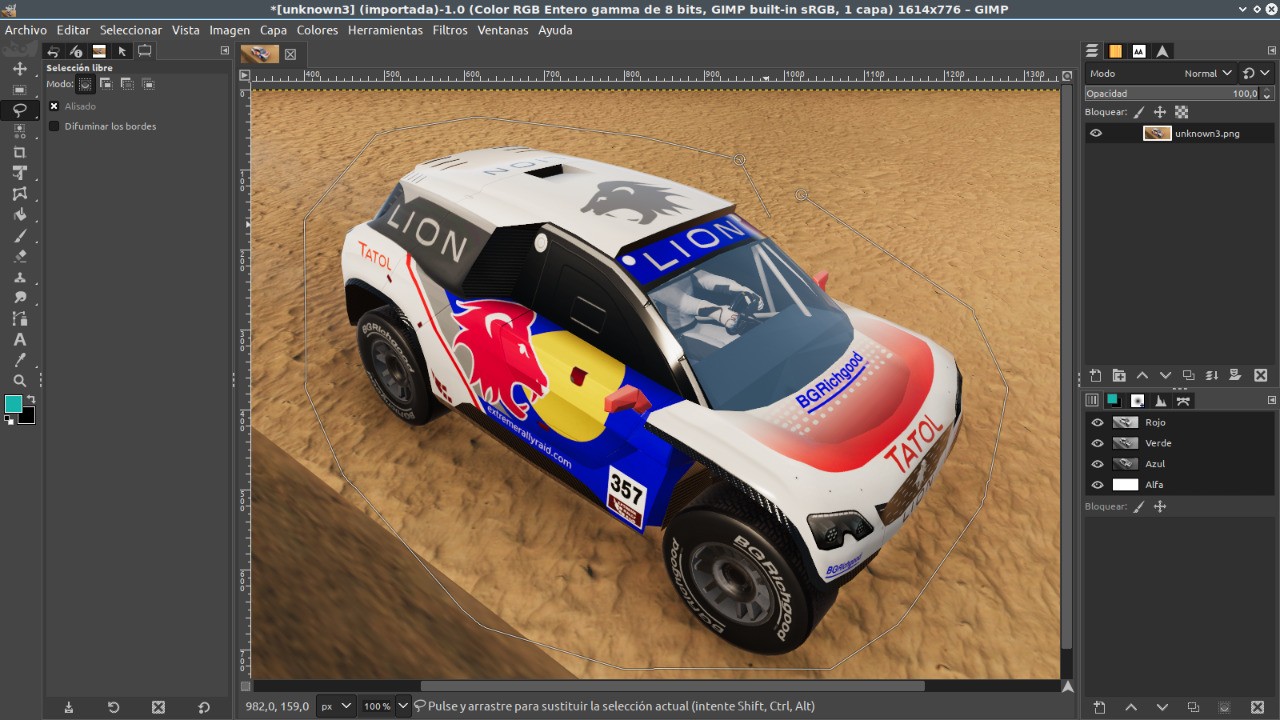Image resolution: width=1280 pixels, height=720 pixels.
Task: Select the Zoom magnifier tool
Action: 19,381
